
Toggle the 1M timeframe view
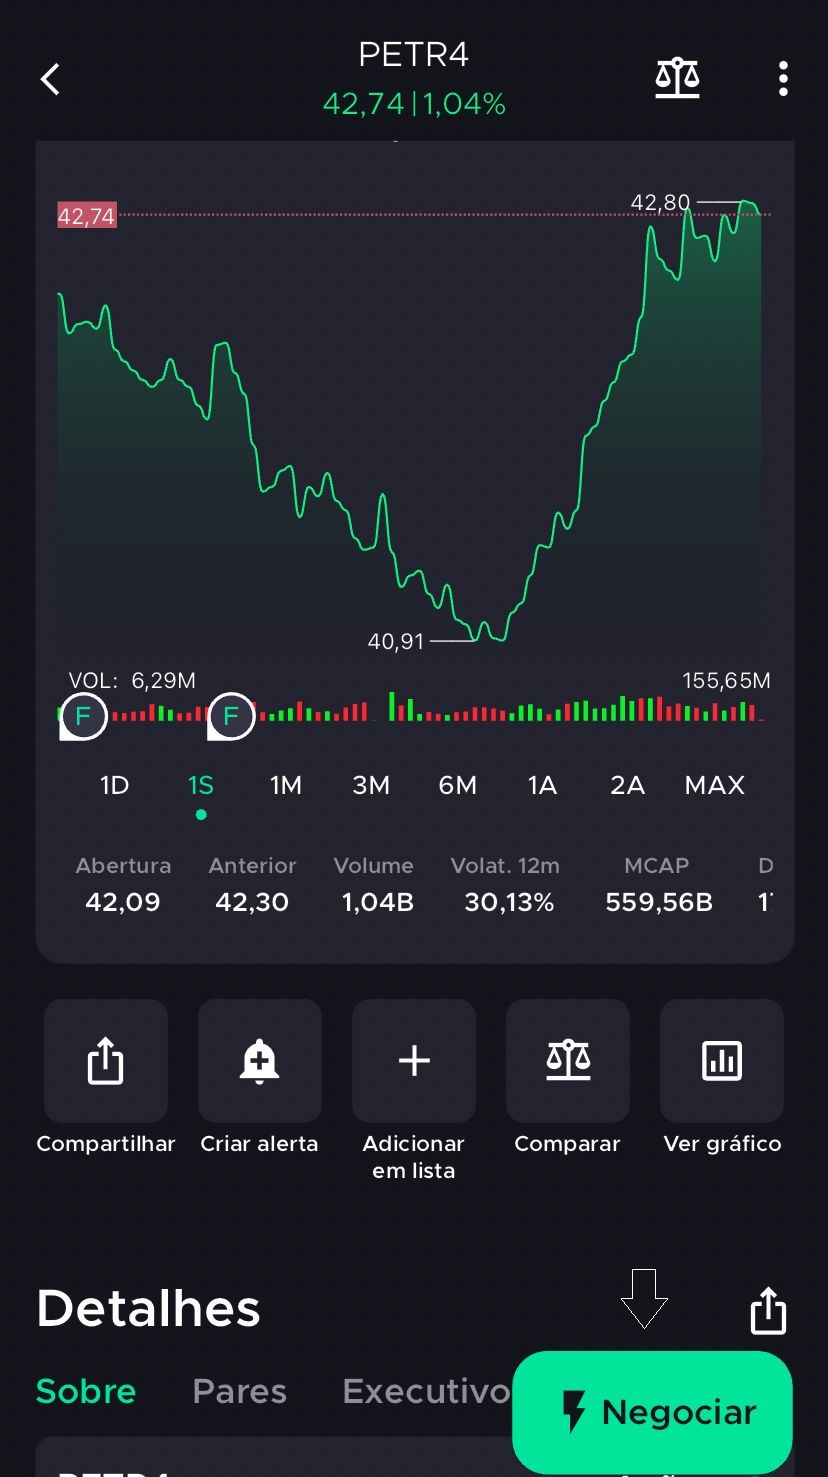(285, 785)
